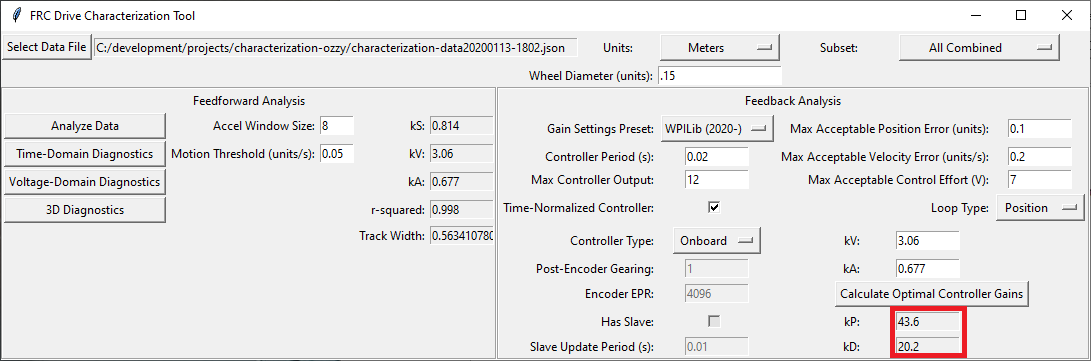
Task: Open Time-Domain Diagnostics
Action: point(84,154)
